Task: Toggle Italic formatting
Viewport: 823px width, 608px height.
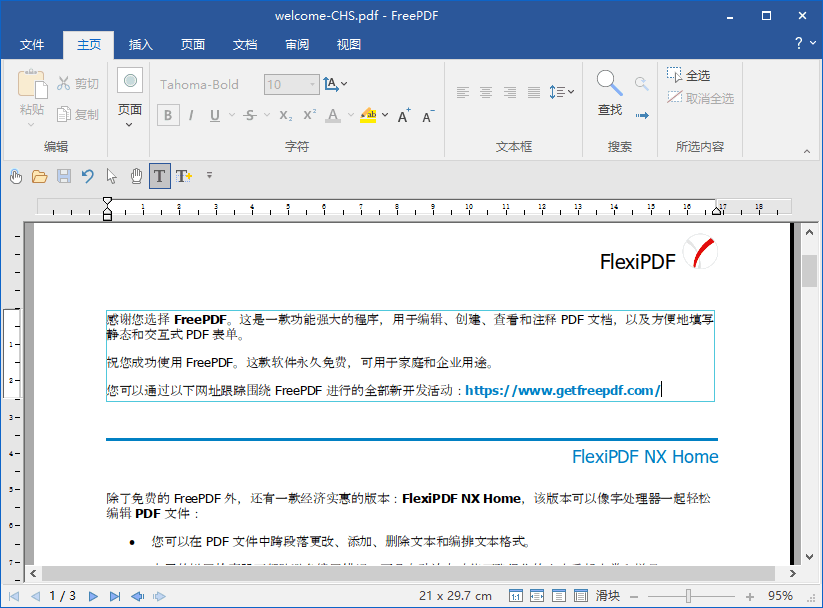Action: pos(191,115)
